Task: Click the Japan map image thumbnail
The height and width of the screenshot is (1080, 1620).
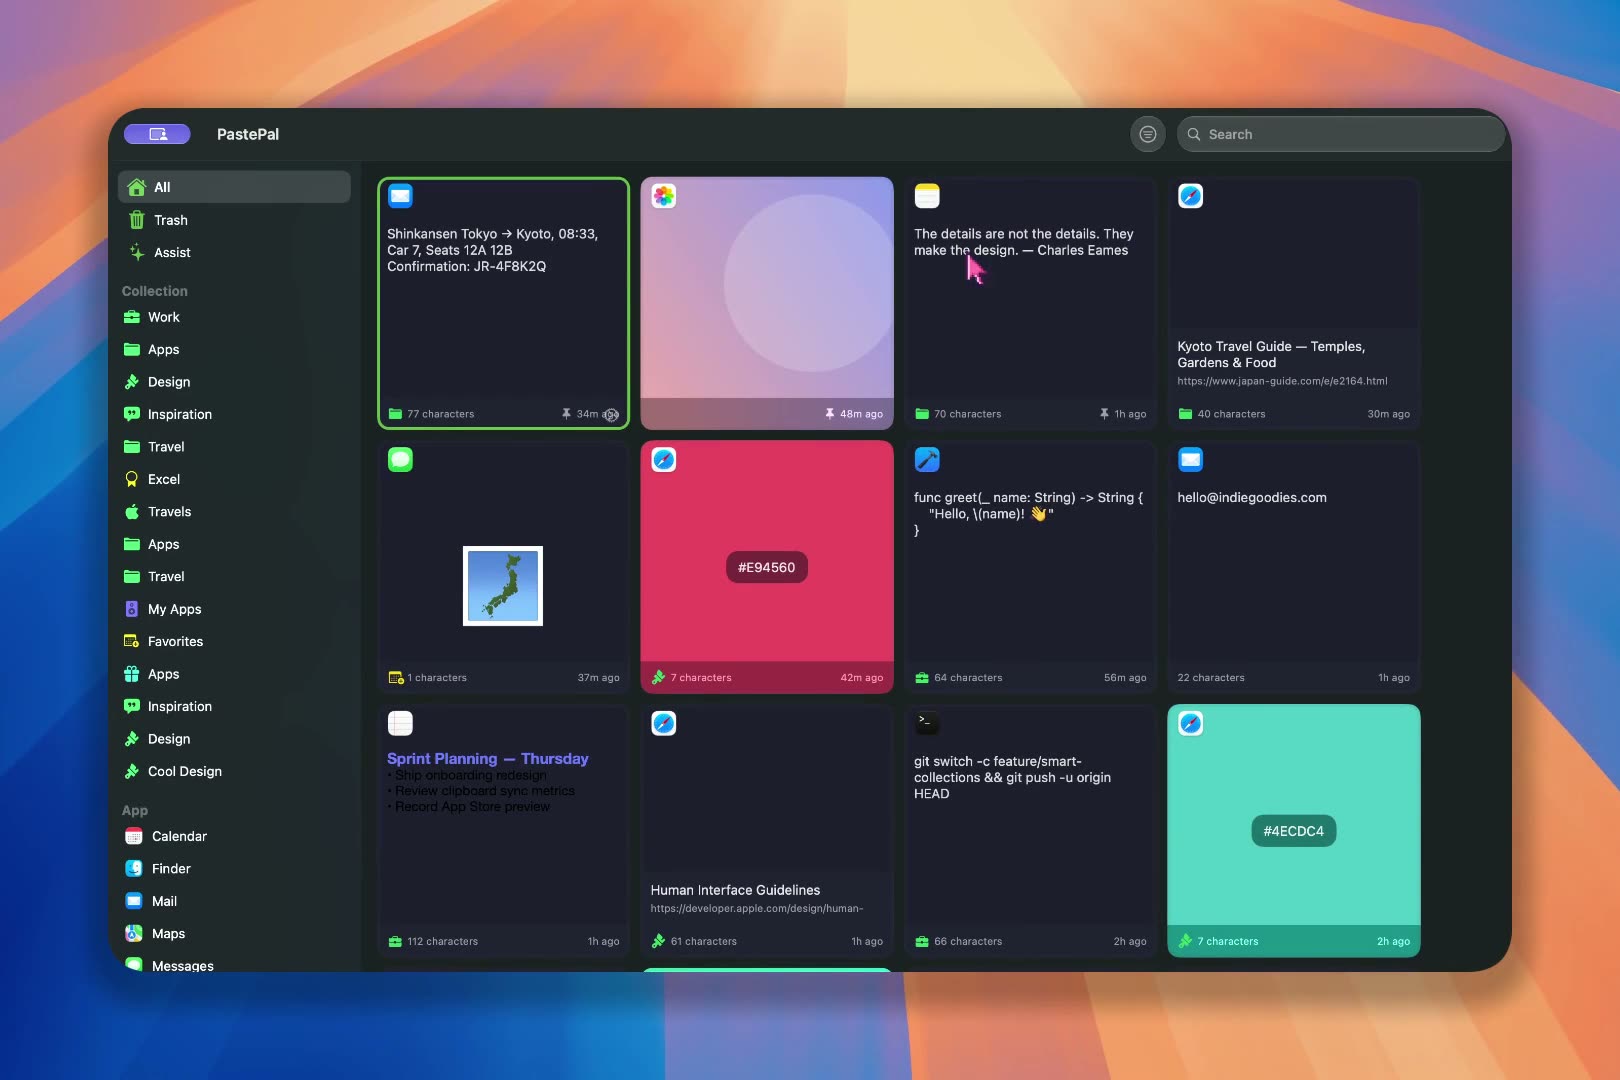Action: (503, 586)
